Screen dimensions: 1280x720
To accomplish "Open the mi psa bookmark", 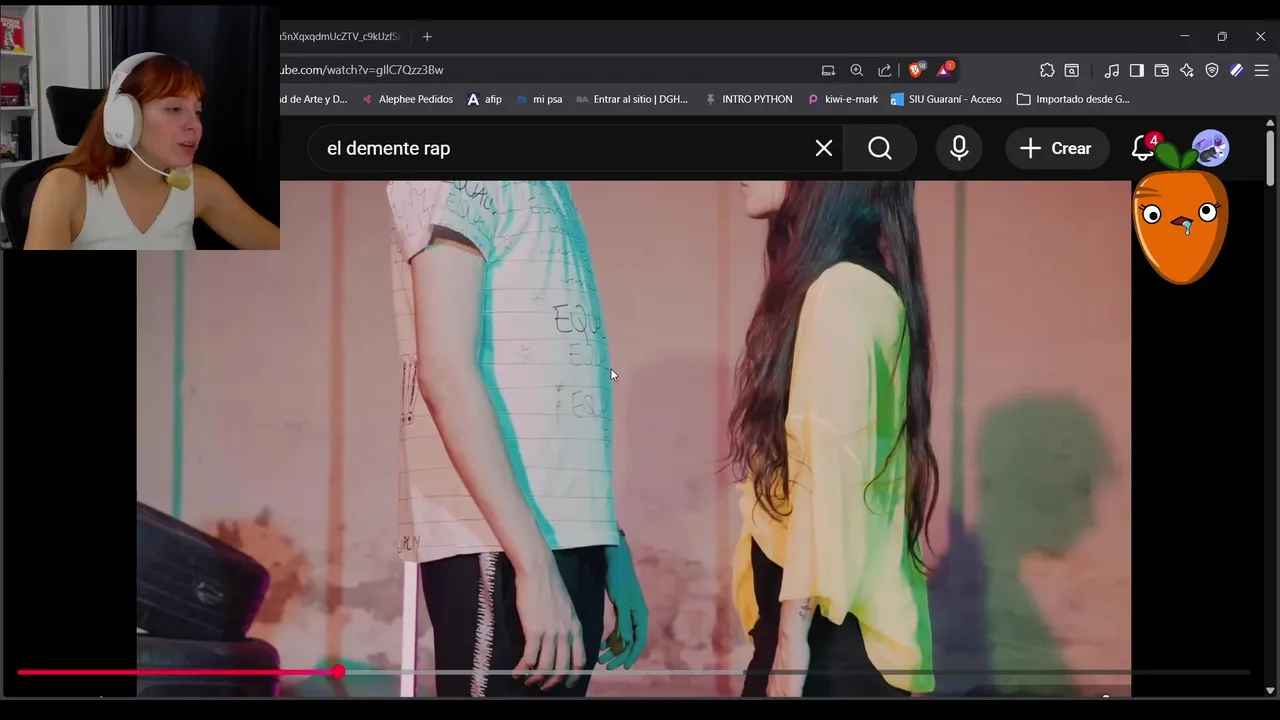I will click(x=539, y=99).
